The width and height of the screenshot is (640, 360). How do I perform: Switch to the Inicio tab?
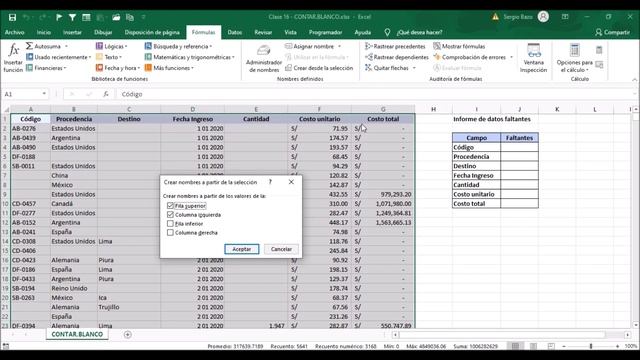44,32
